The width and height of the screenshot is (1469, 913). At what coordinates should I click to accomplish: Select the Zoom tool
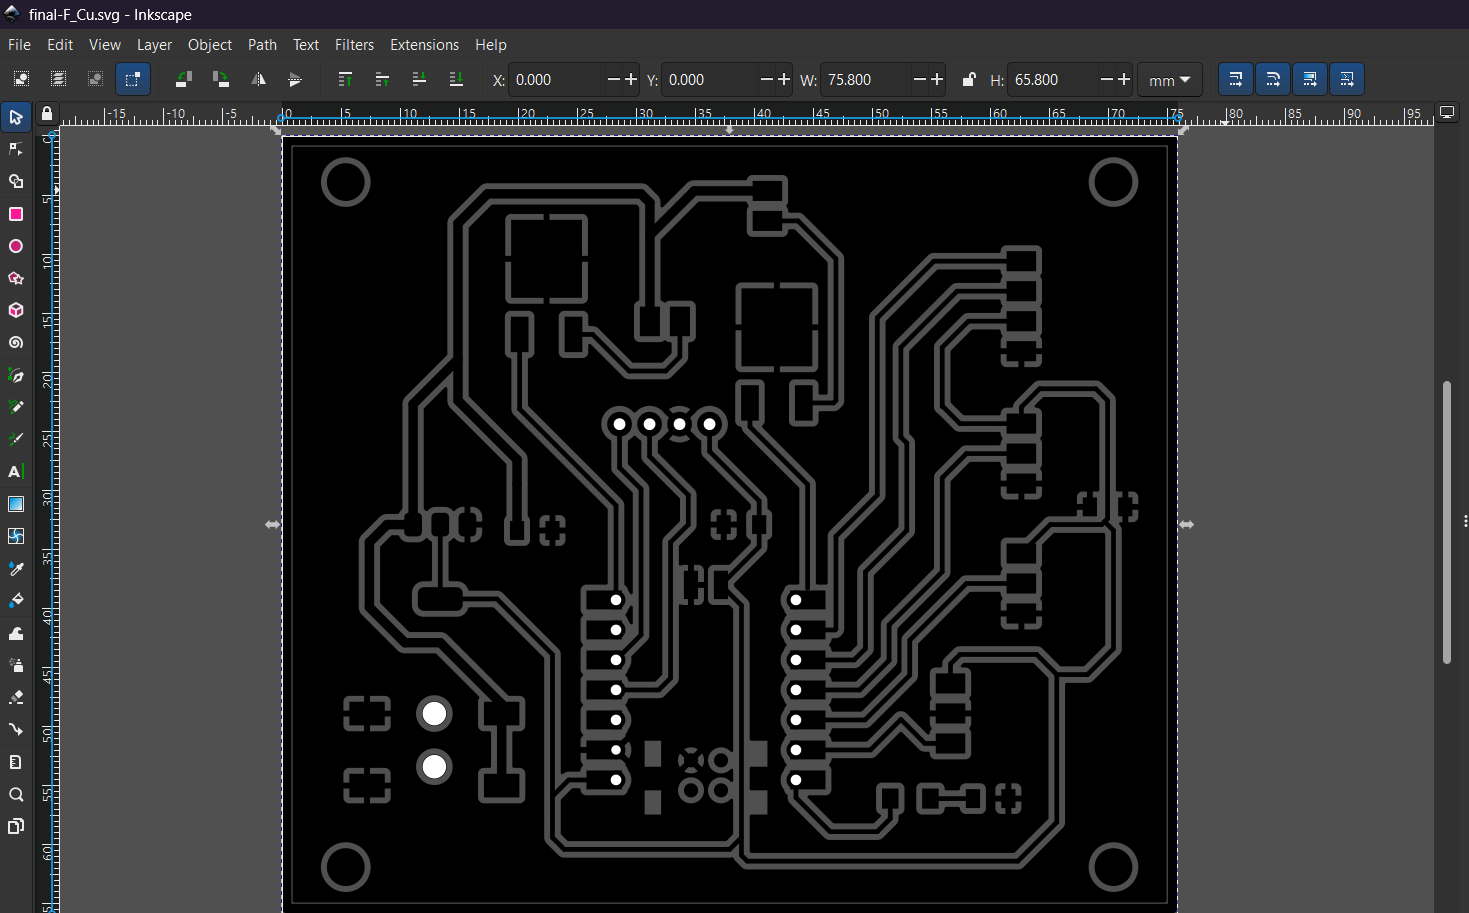click(x=16, y=795)
